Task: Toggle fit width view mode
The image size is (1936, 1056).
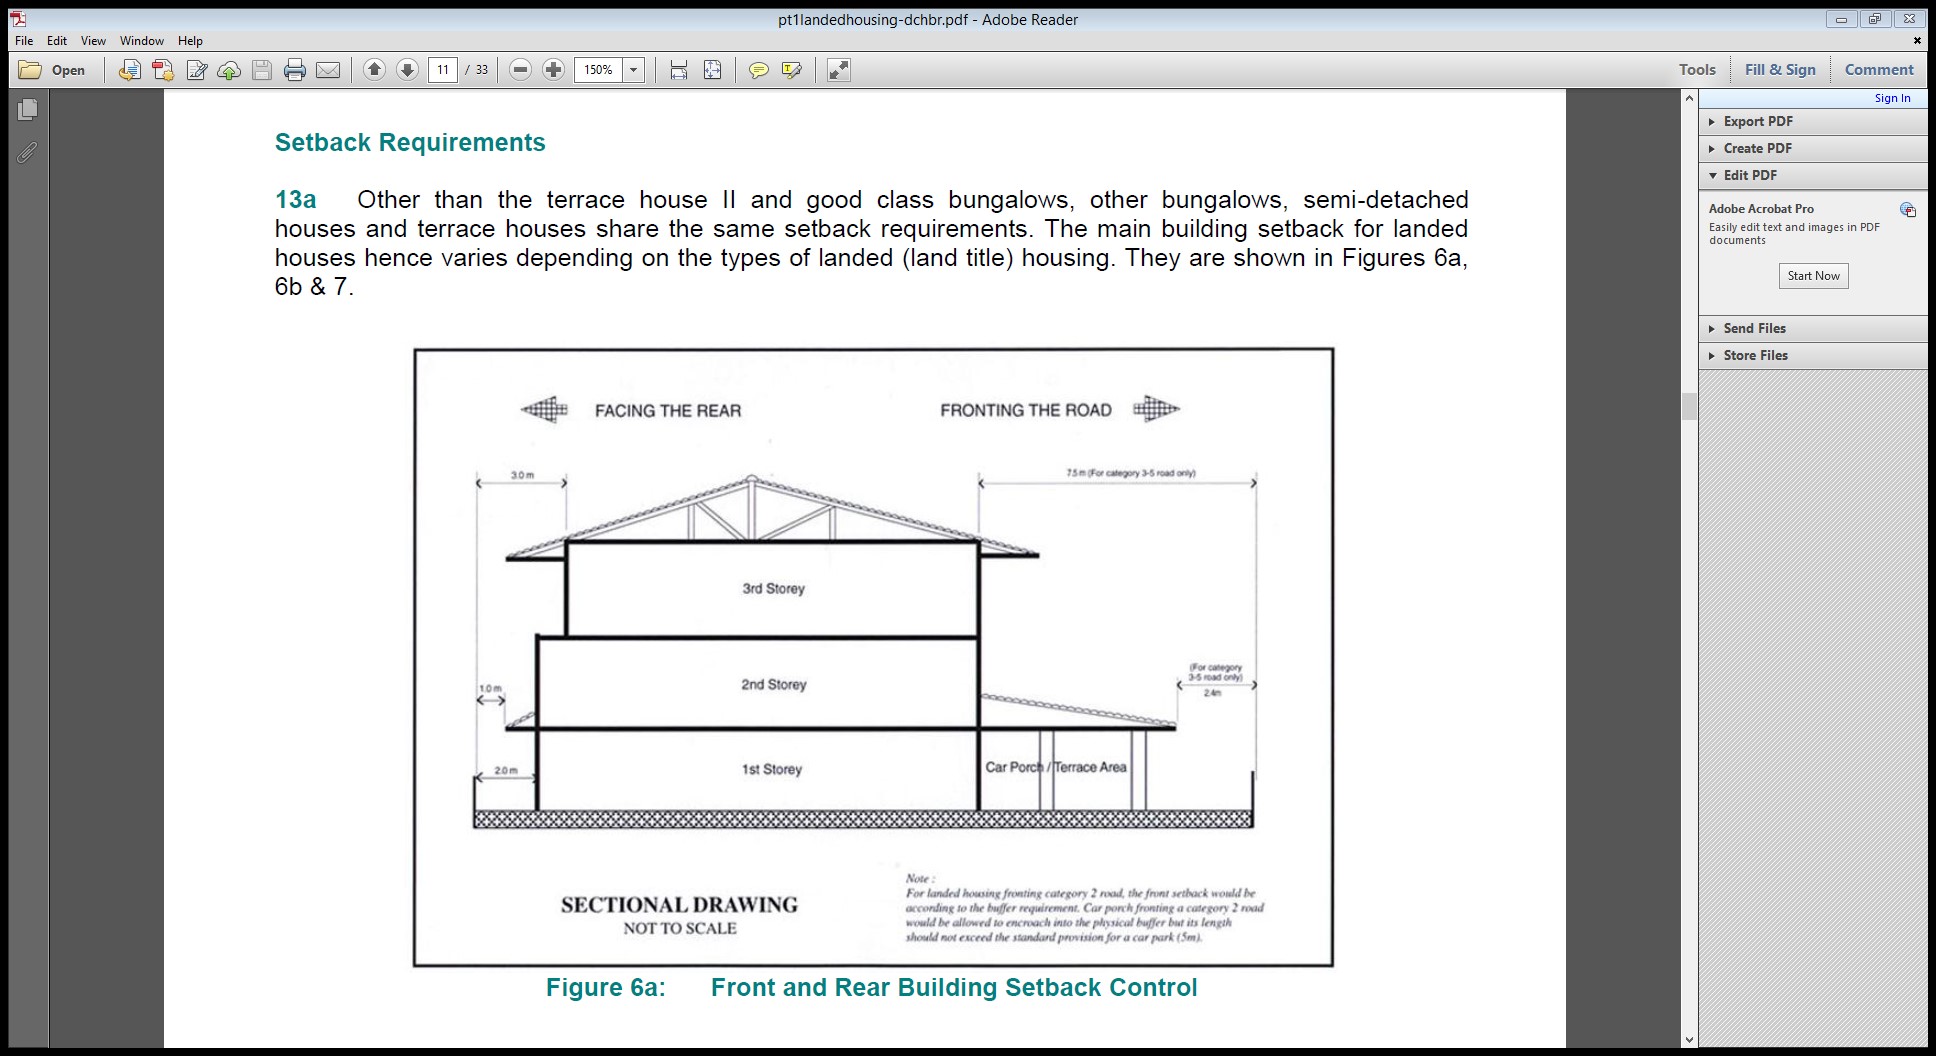Action: pyautogui.click(x=679, y=70)
